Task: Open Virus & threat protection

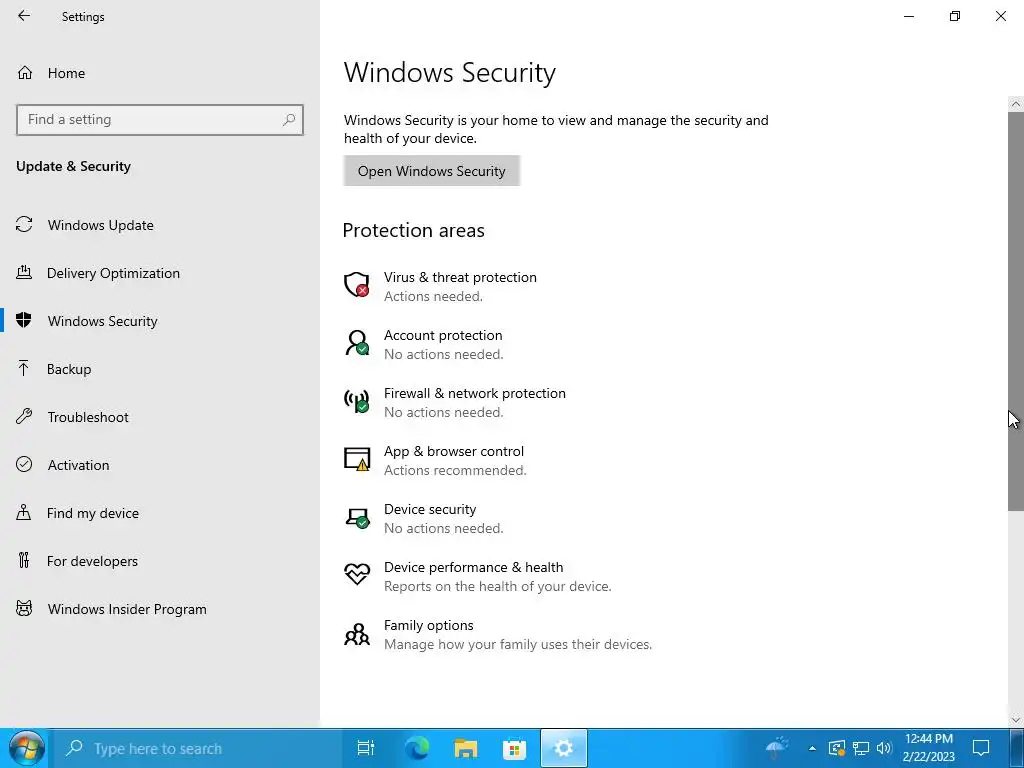Action: pos(460,278)
